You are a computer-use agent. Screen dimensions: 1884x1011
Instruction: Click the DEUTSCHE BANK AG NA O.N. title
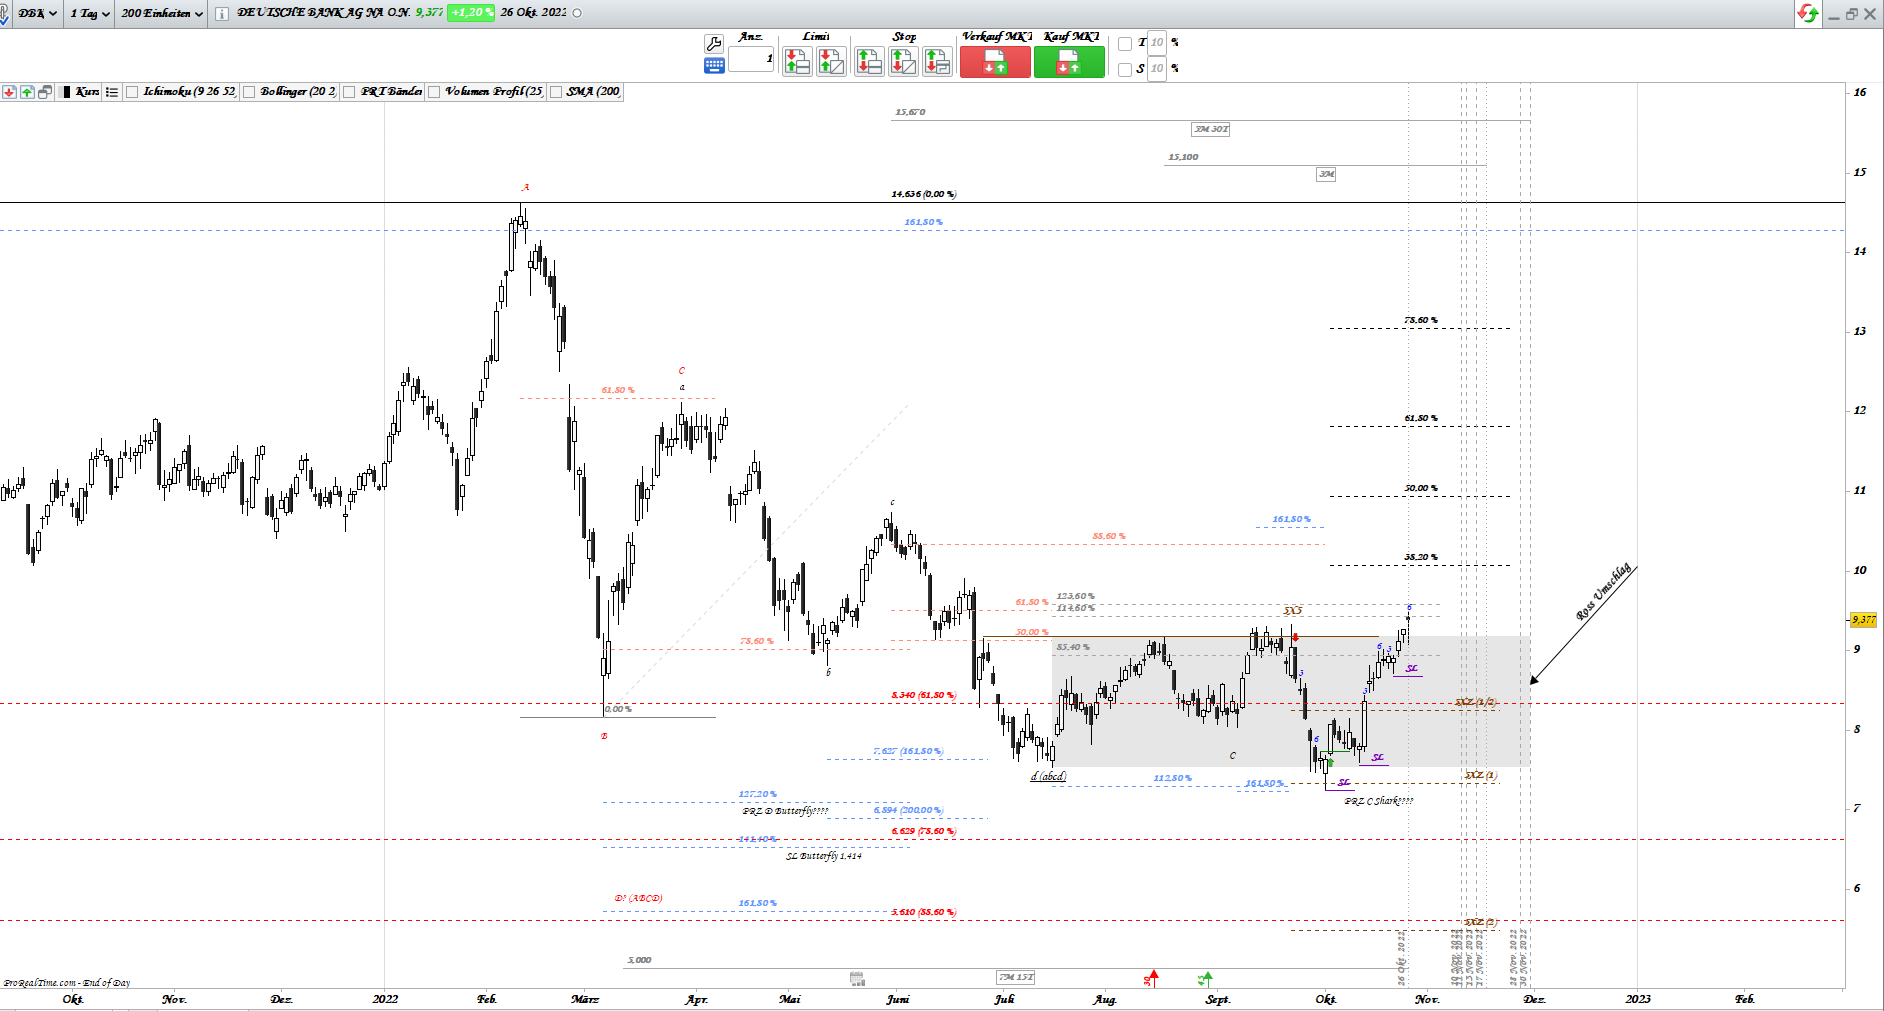[324, 13]
